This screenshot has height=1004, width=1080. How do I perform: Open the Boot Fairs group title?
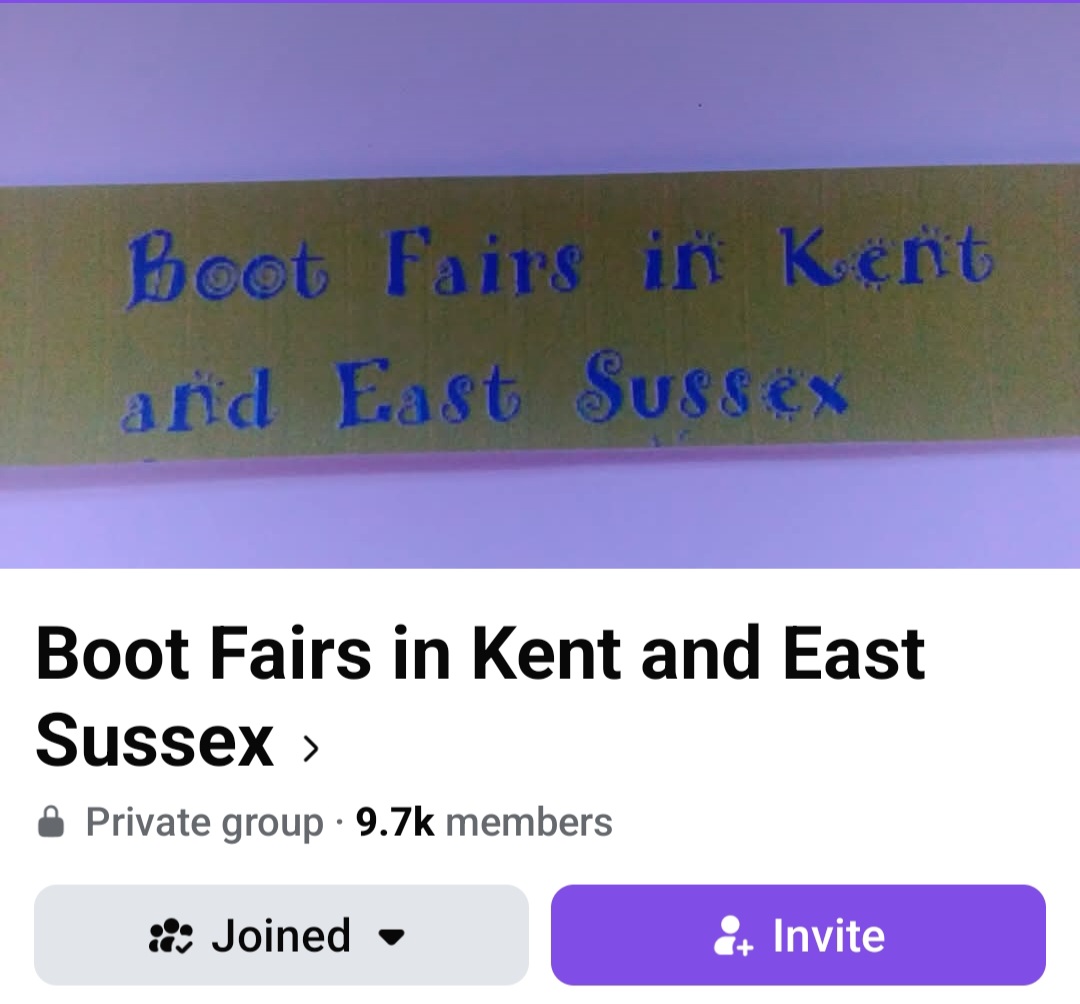click(480, 696)
